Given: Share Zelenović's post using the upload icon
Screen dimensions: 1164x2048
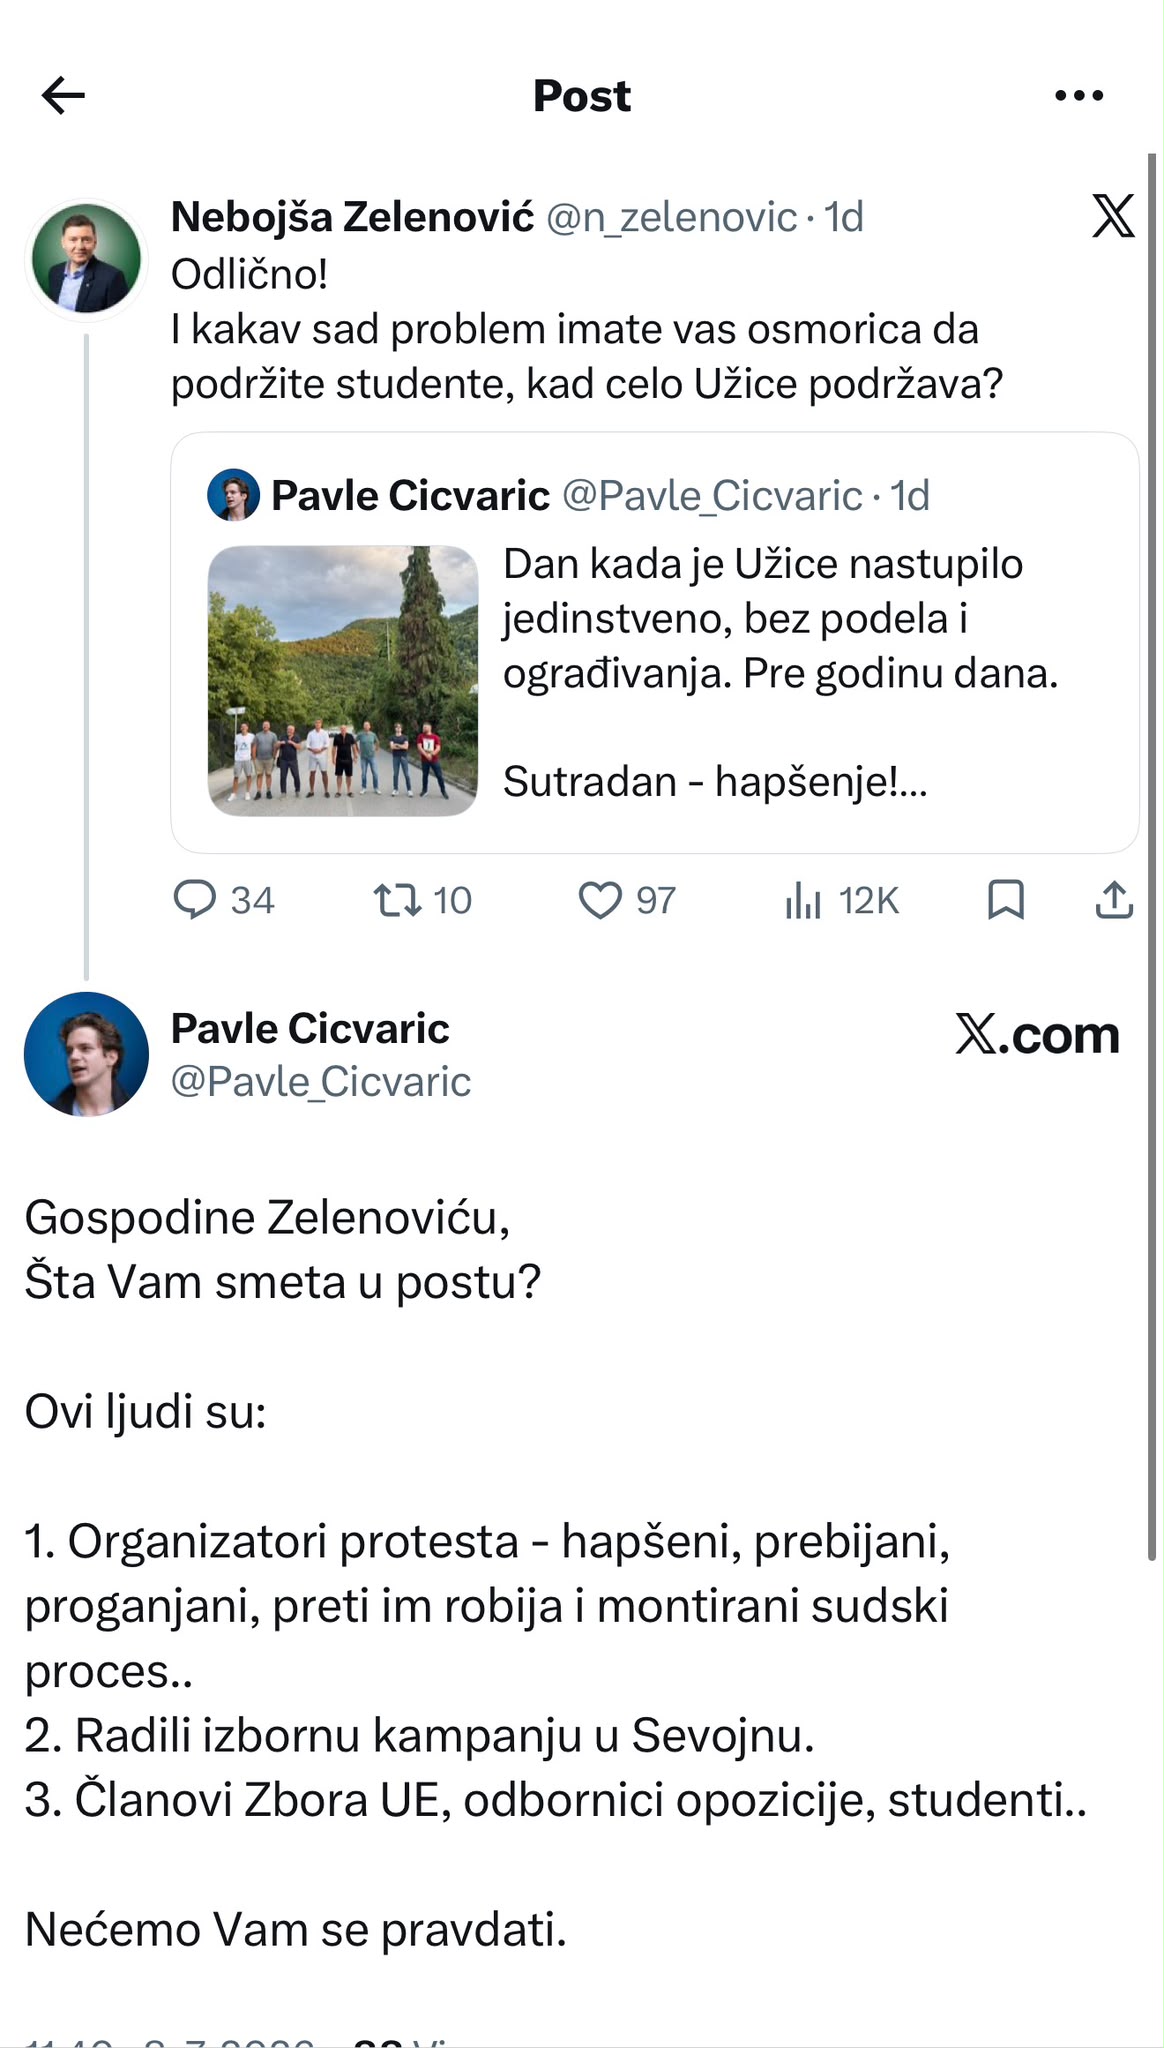Looking at the screenshot, I should pos(1114,899).
